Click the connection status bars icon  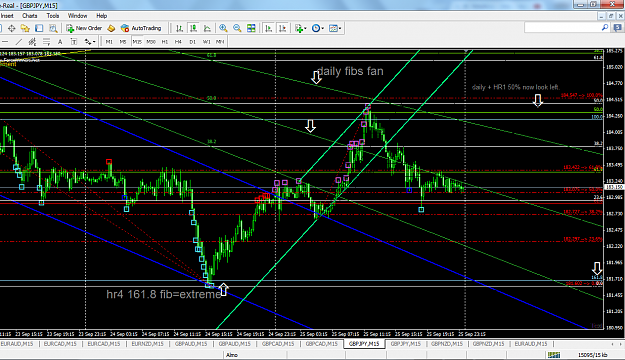554,355
